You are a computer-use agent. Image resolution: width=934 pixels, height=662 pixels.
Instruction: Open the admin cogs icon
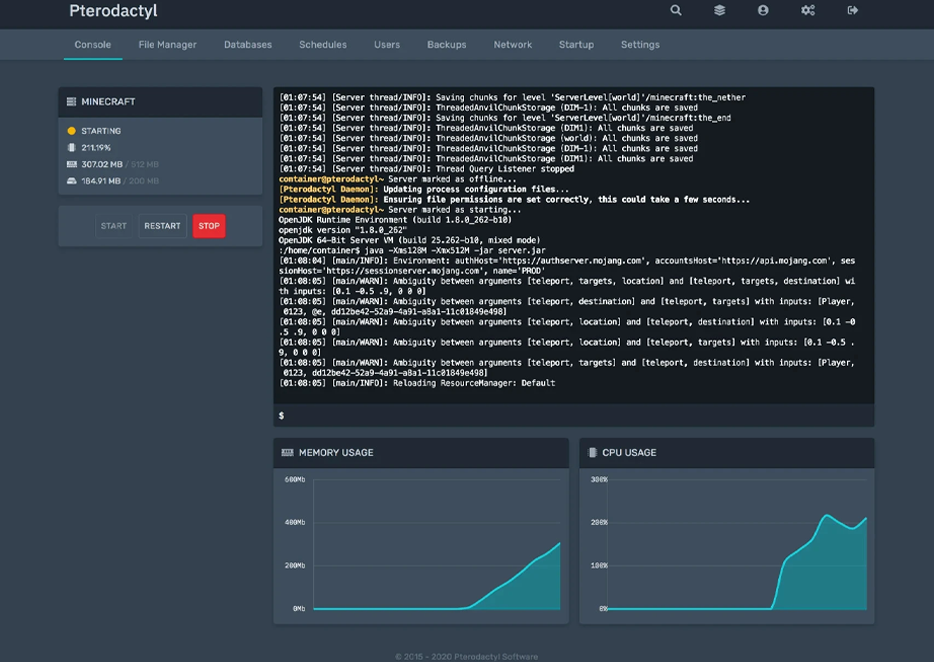pyautogui.click(x=808, y=10)
